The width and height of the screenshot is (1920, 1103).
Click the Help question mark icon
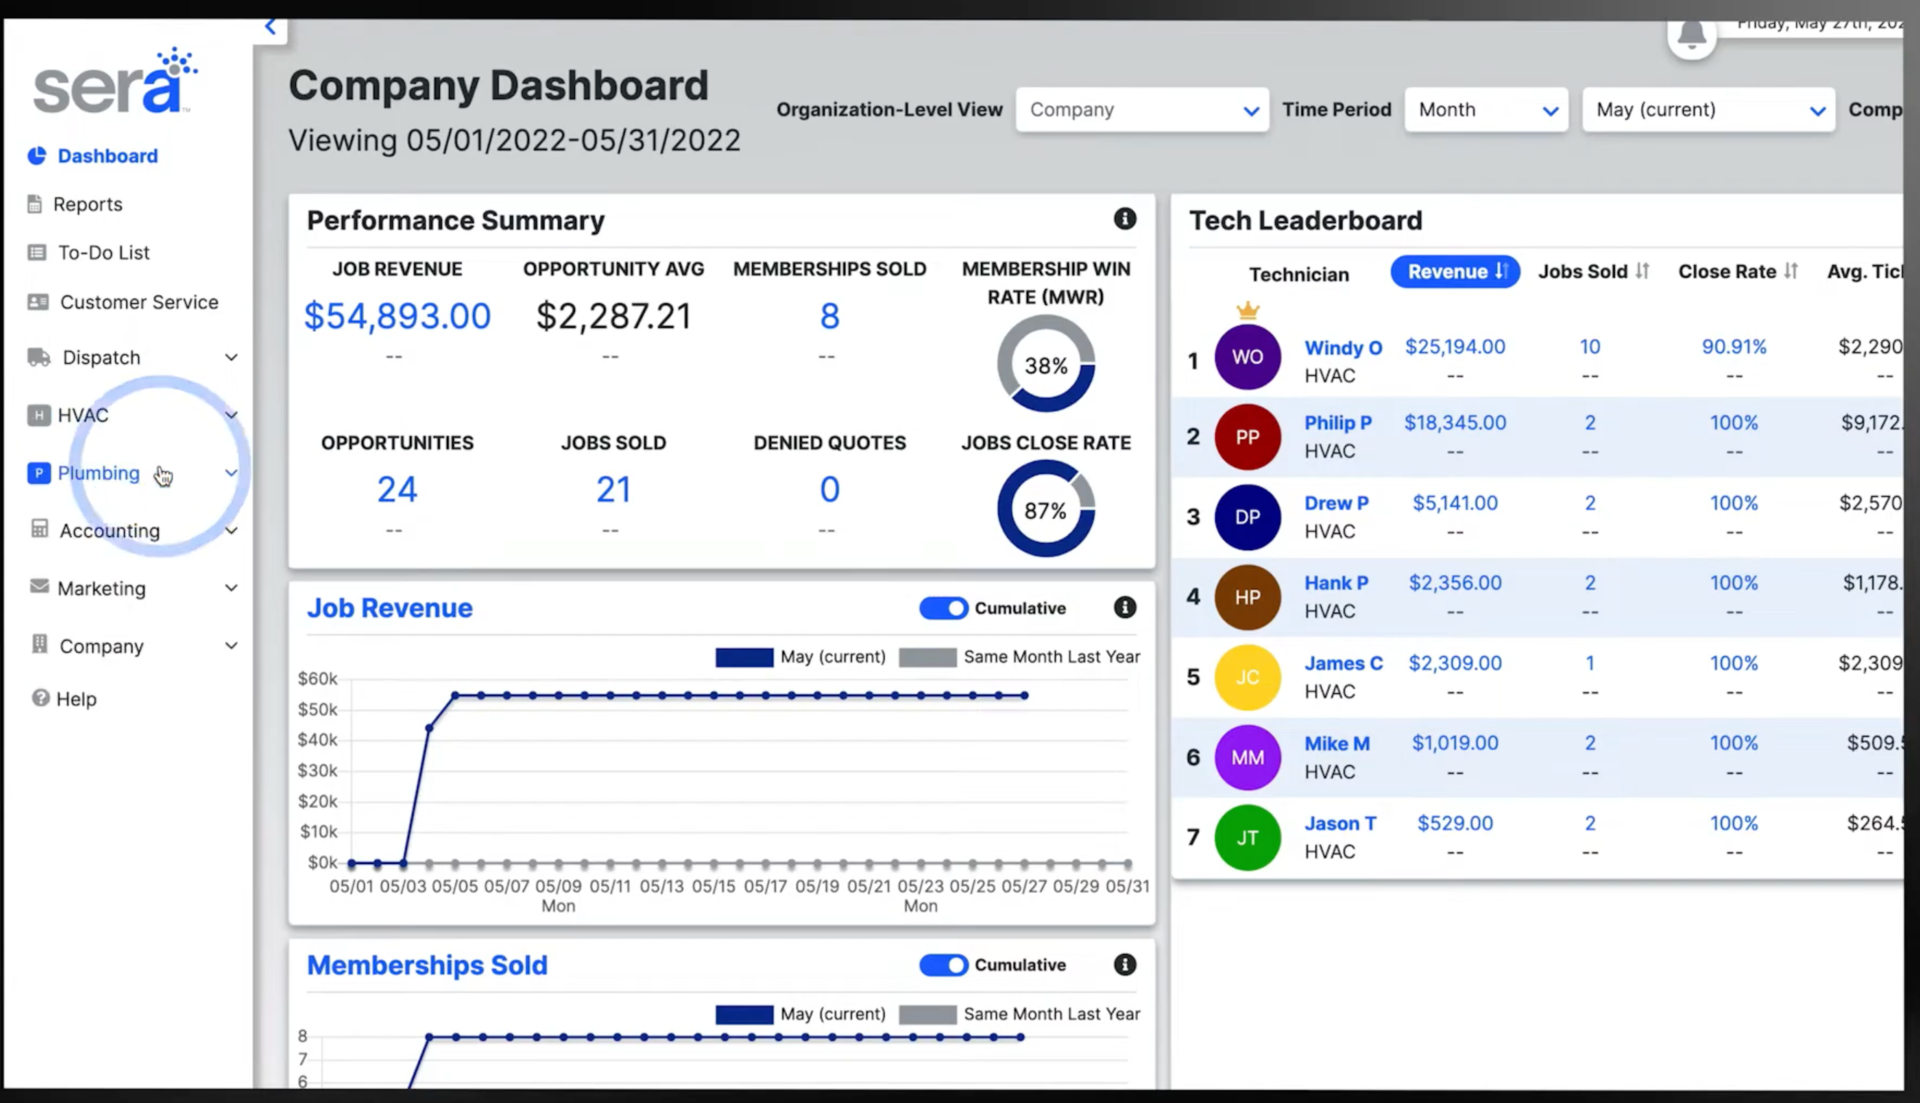point(40,698)
